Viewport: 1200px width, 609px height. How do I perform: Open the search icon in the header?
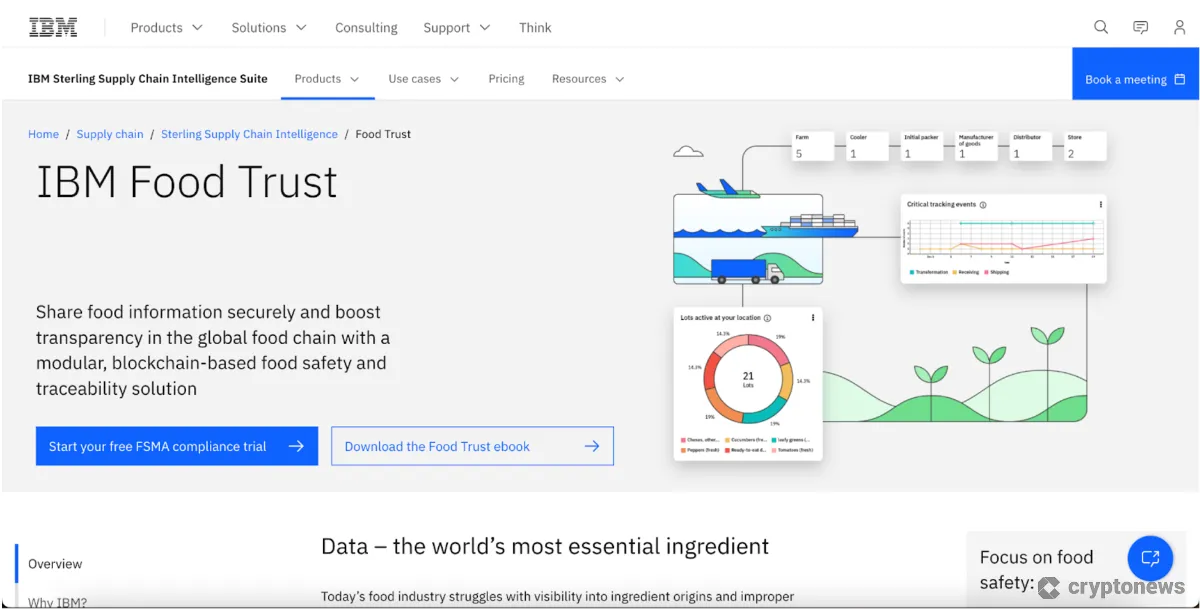coord(1100,27)
